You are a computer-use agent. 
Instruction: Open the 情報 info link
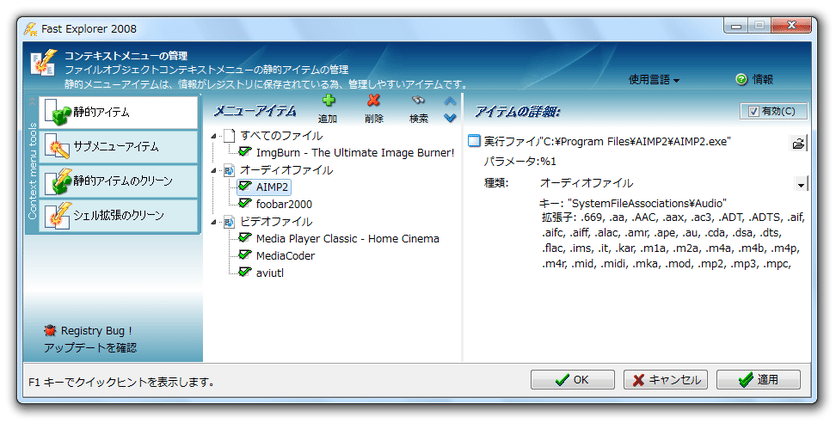tap(762, 79)
